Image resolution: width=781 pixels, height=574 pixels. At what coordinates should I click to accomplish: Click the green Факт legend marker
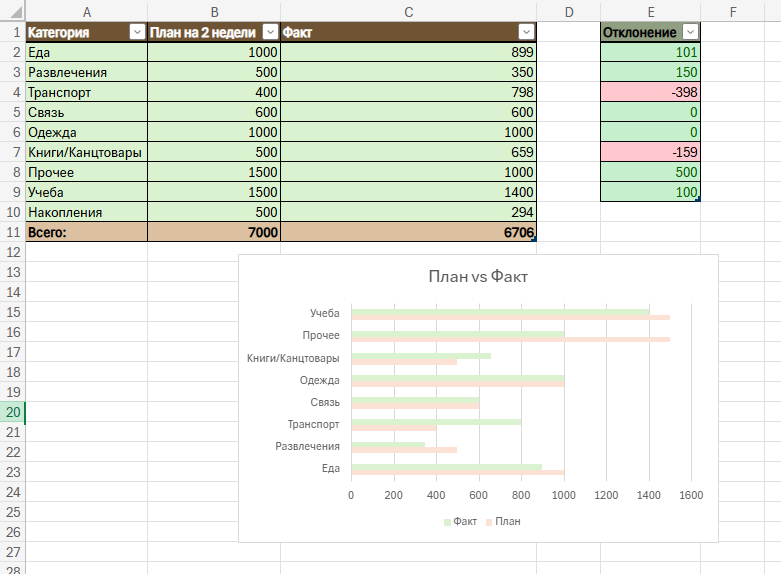[447, 521]
